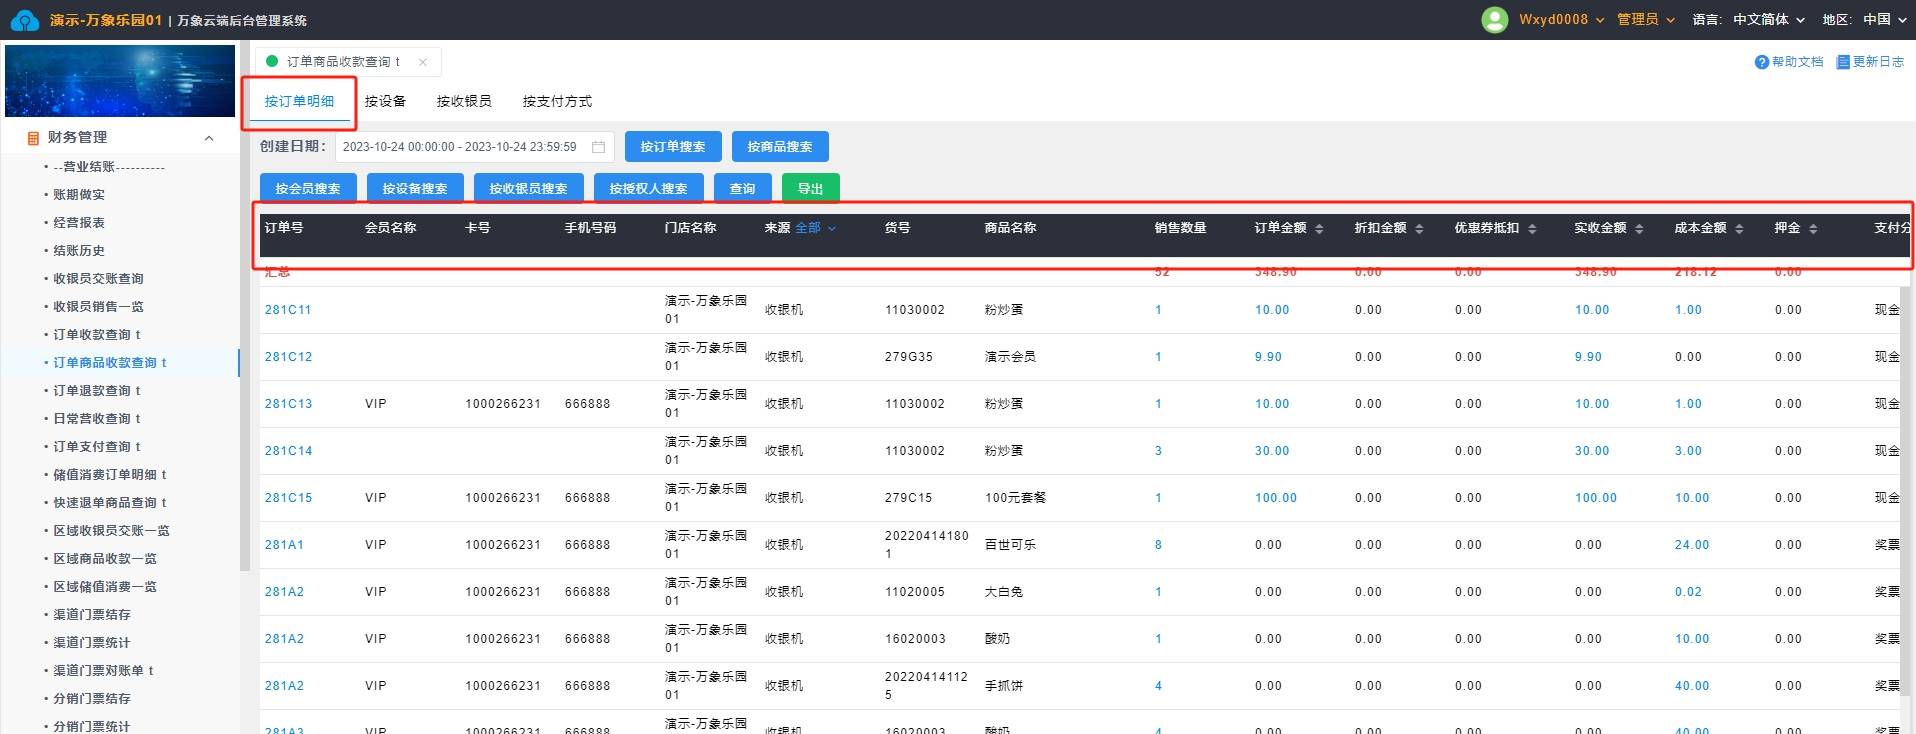The width and height of the screenshot is (1916, 734).
Task: Open 订单收款查询 t in sidebar
Action: [x=97, y=335]
